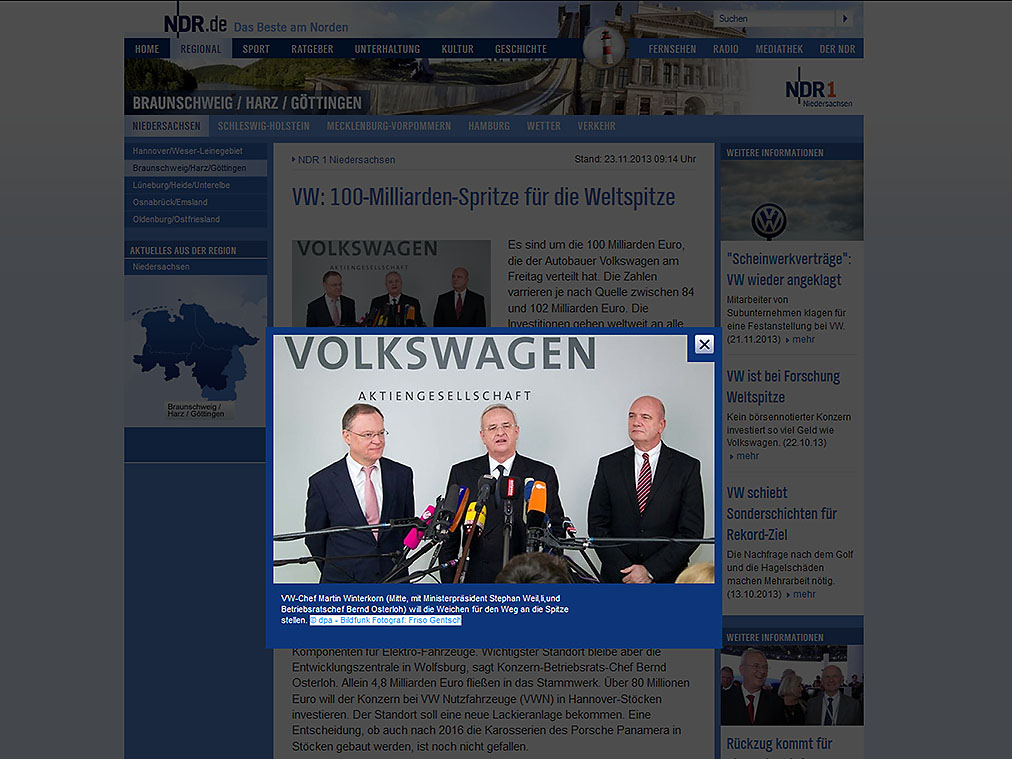This screenshot has height=759, width=1012.
Task: Select the SCHLESWIG-HOLSTEIN region tab
Action: [263, 126]
